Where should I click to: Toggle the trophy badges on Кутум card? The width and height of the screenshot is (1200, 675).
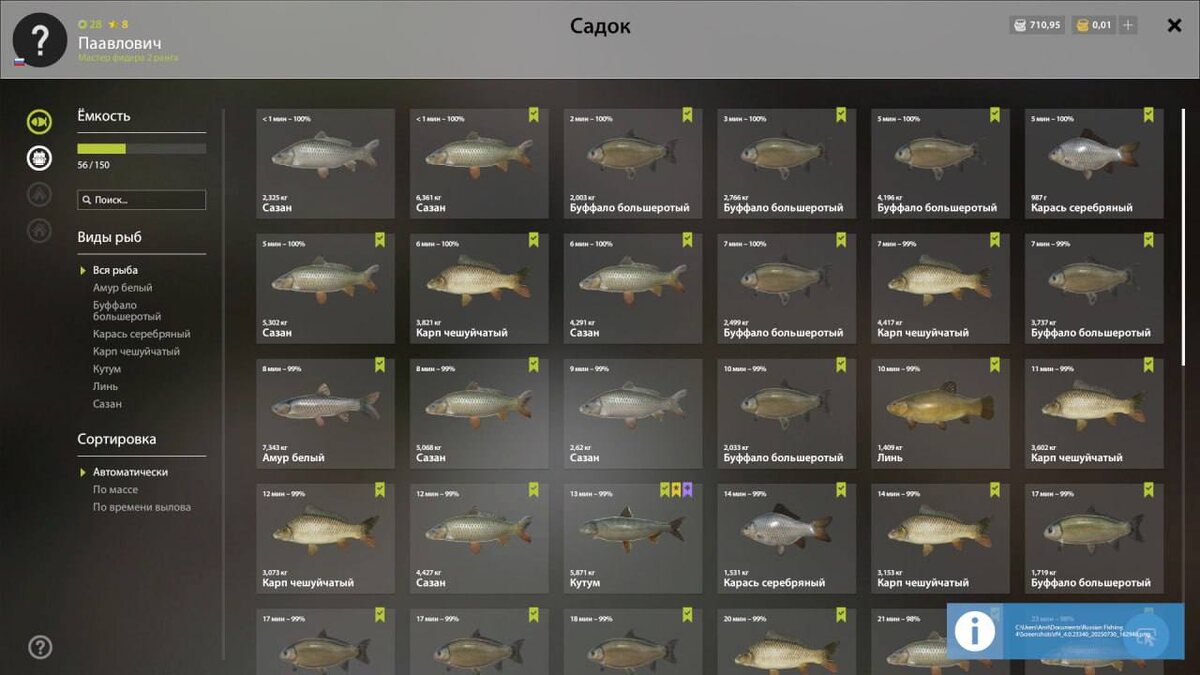tap(676, 490)
